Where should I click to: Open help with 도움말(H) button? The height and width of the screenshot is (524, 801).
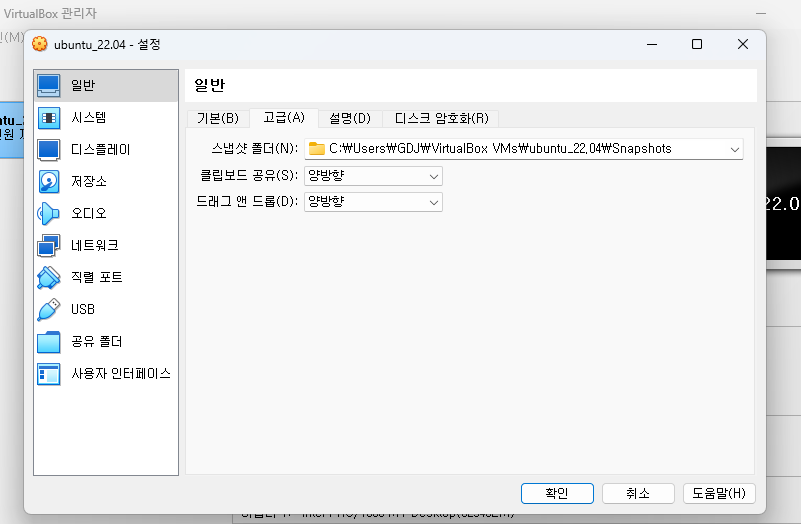point(719,493)
